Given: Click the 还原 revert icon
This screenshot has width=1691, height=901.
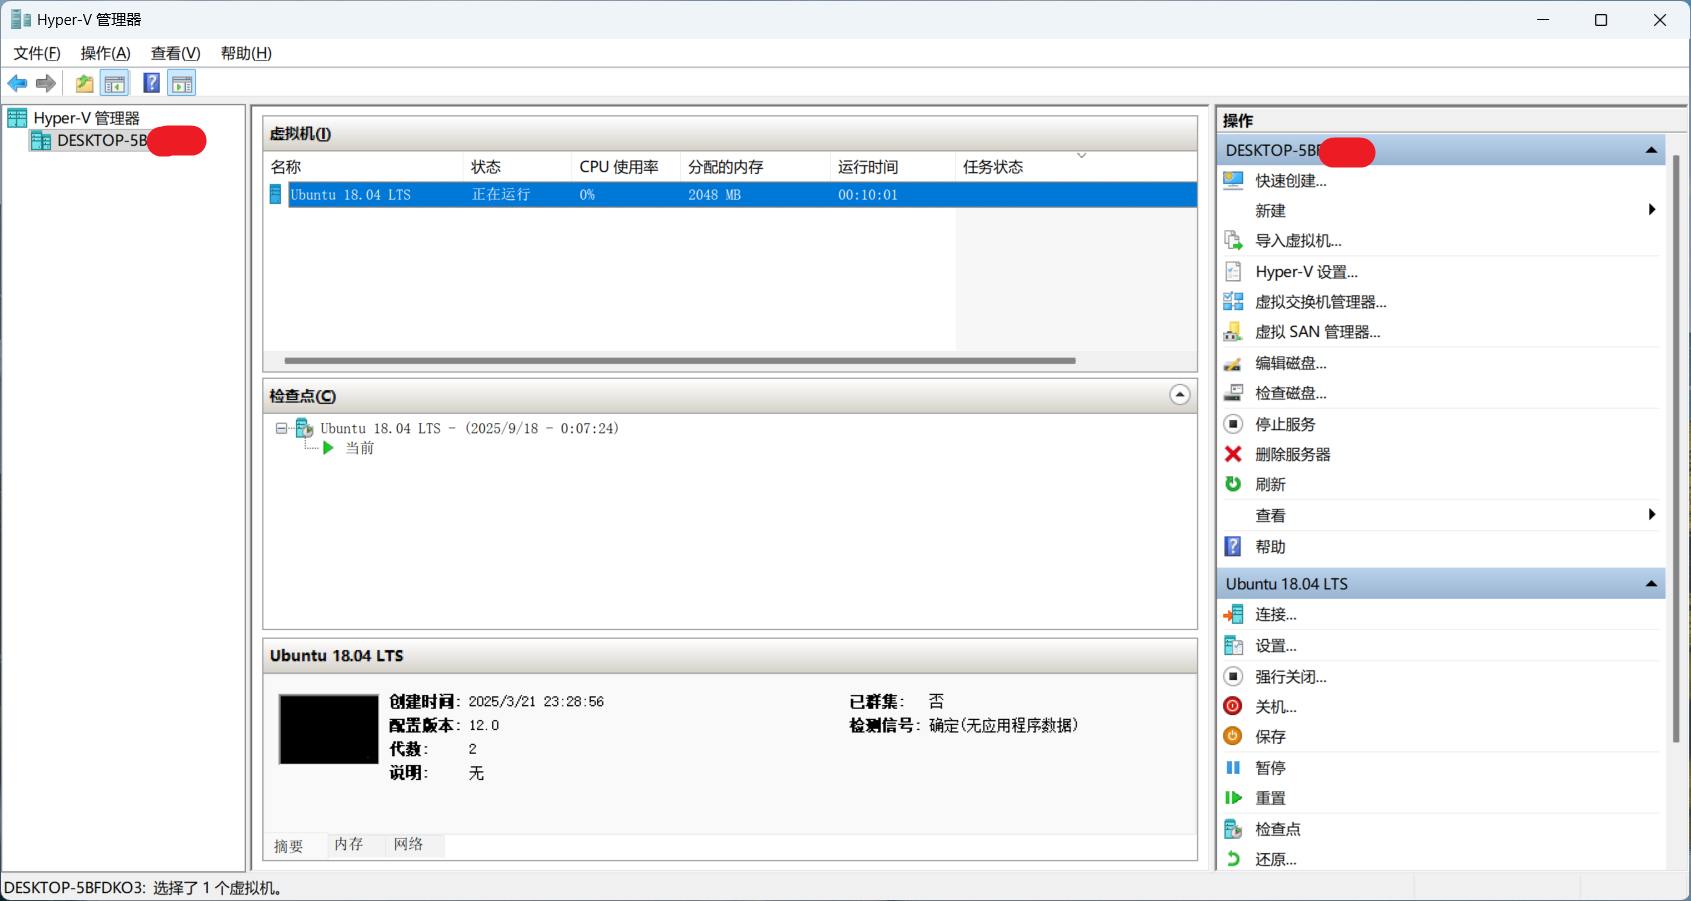Looking at the screenshot, I should point(1233,858).
